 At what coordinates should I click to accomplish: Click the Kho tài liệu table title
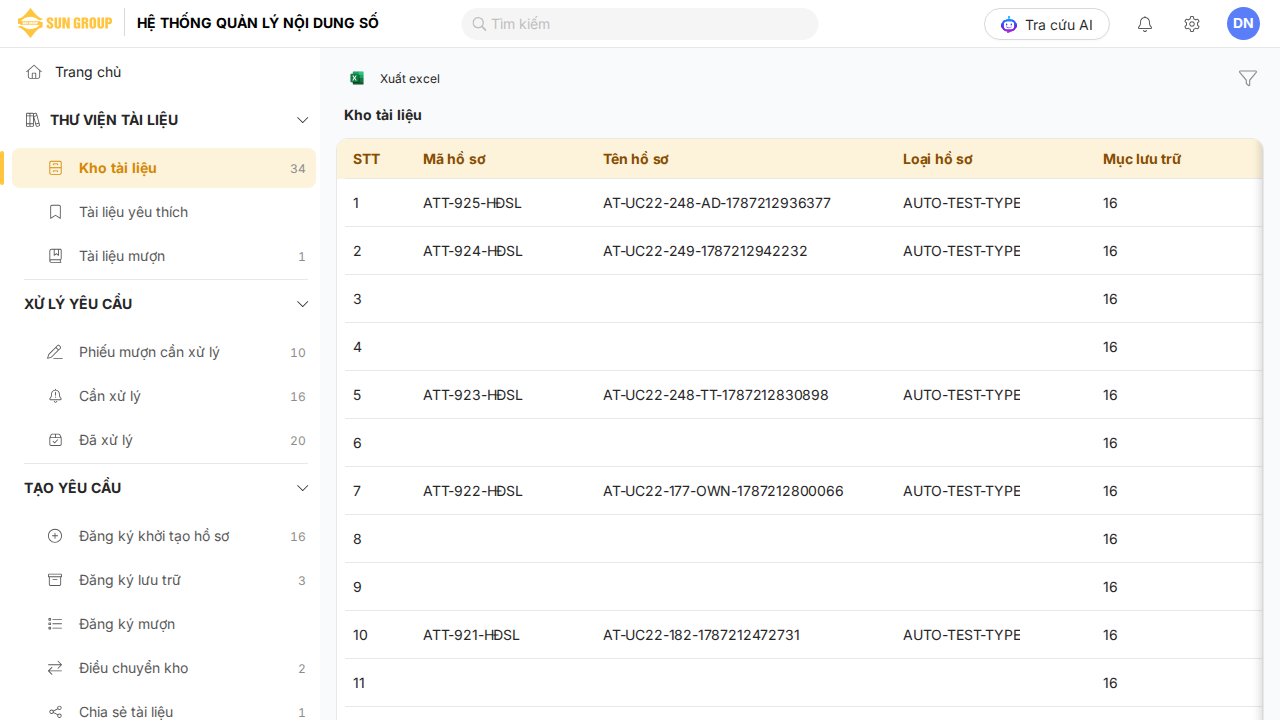(x=383, y=115)
